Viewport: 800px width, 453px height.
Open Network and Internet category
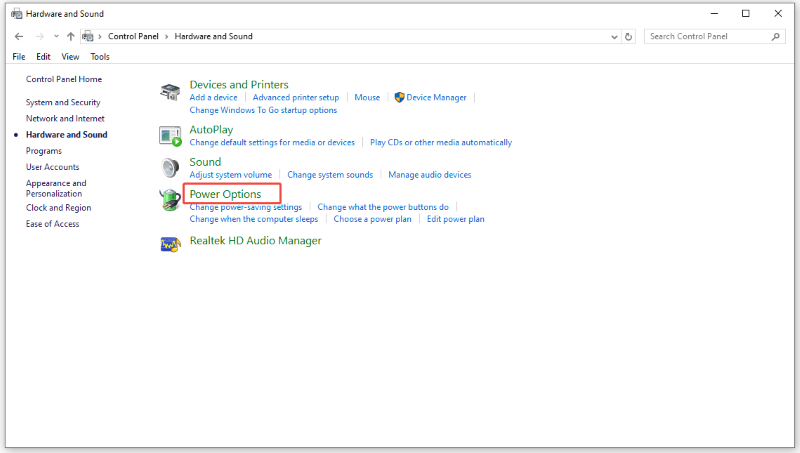(65, 118)
